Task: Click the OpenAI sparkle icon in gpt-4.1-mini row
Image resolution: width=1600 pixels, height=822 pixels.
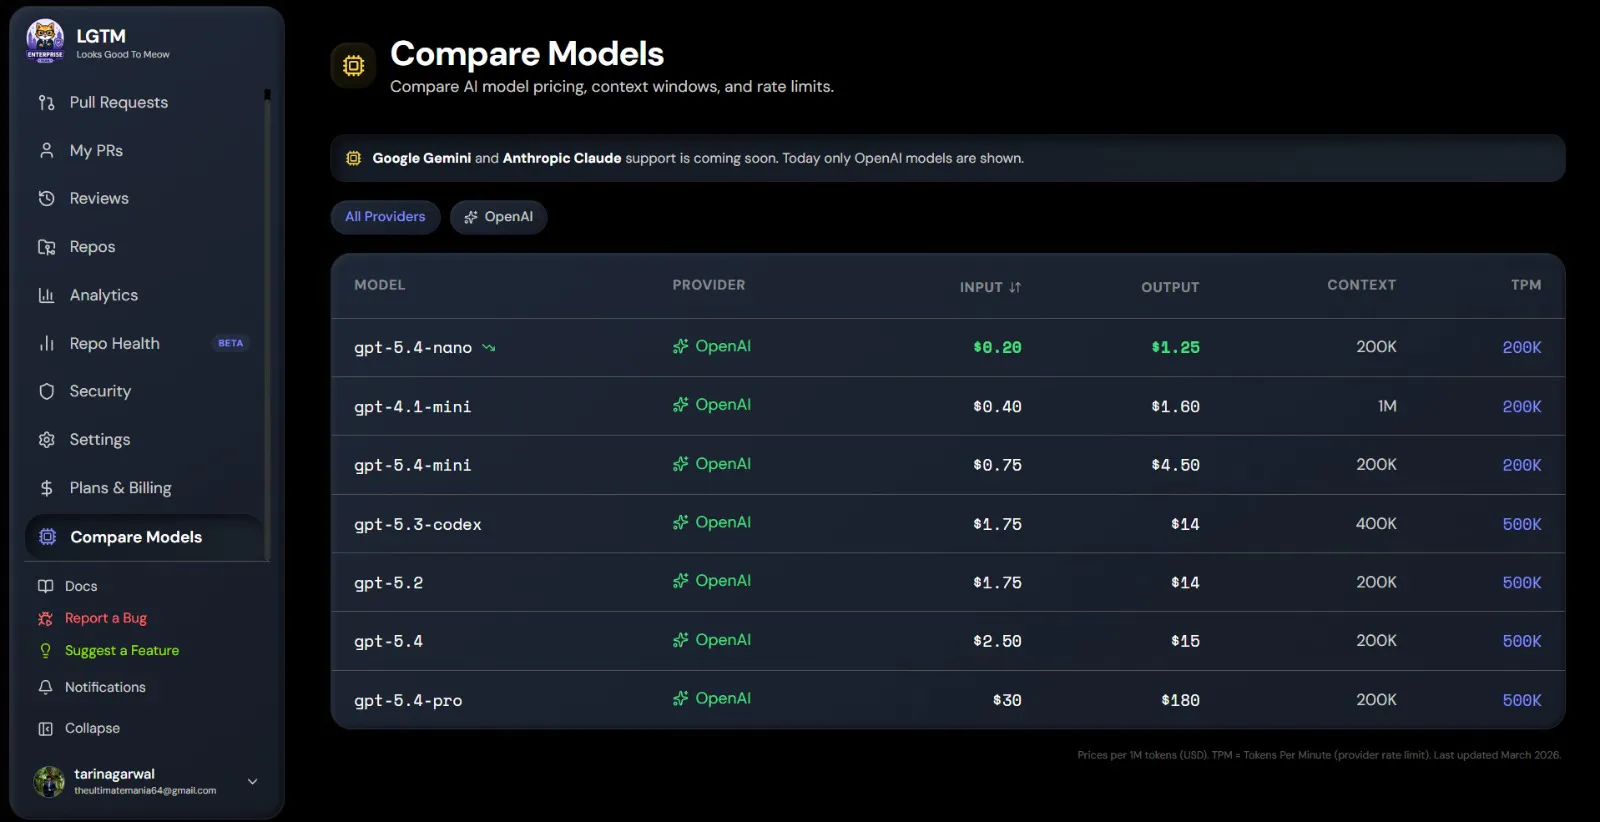Action: click(680, 405)
